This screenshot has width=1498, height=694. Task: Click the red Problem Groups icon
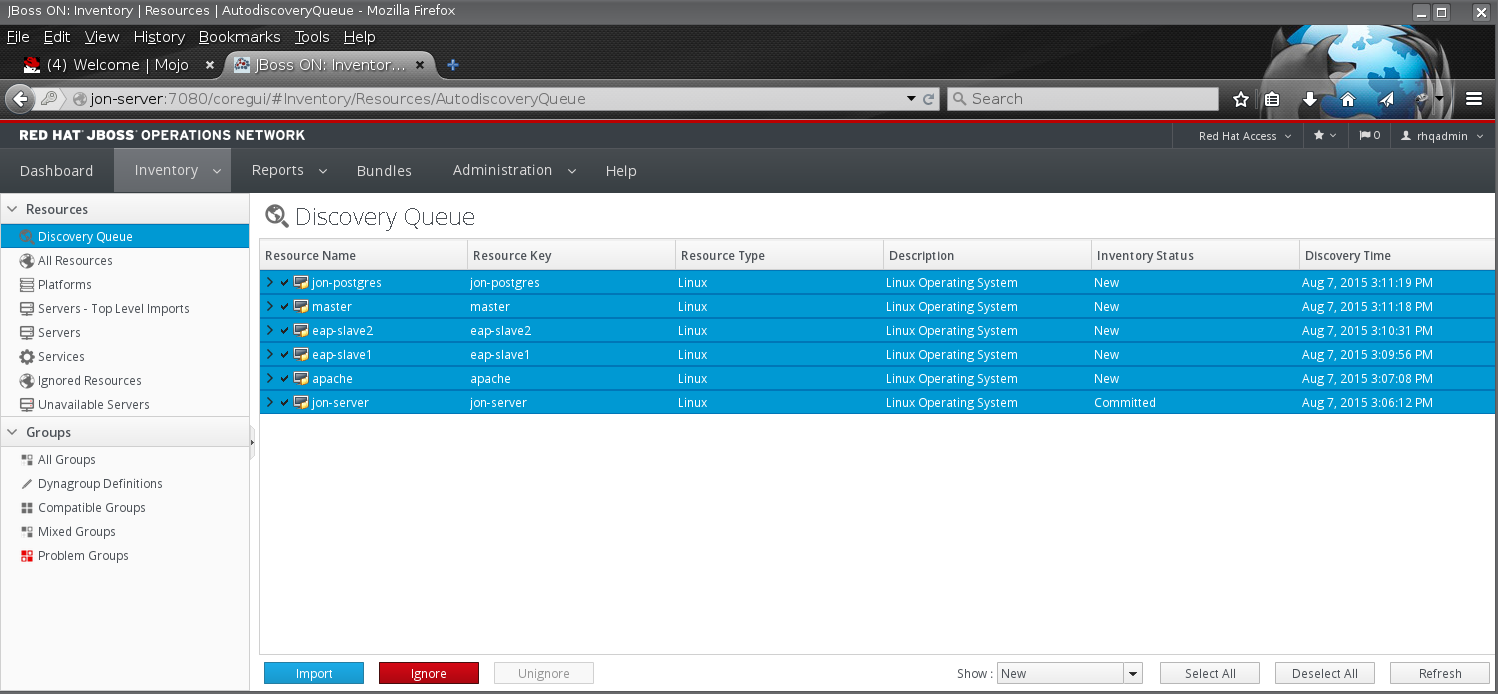pyautogui.click(x=28, y=556)
